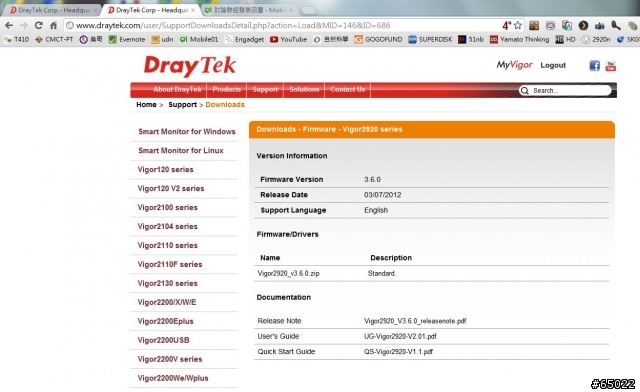Reload the current page
This screenshot has height=392, width=640.
[x=38, y=25]
